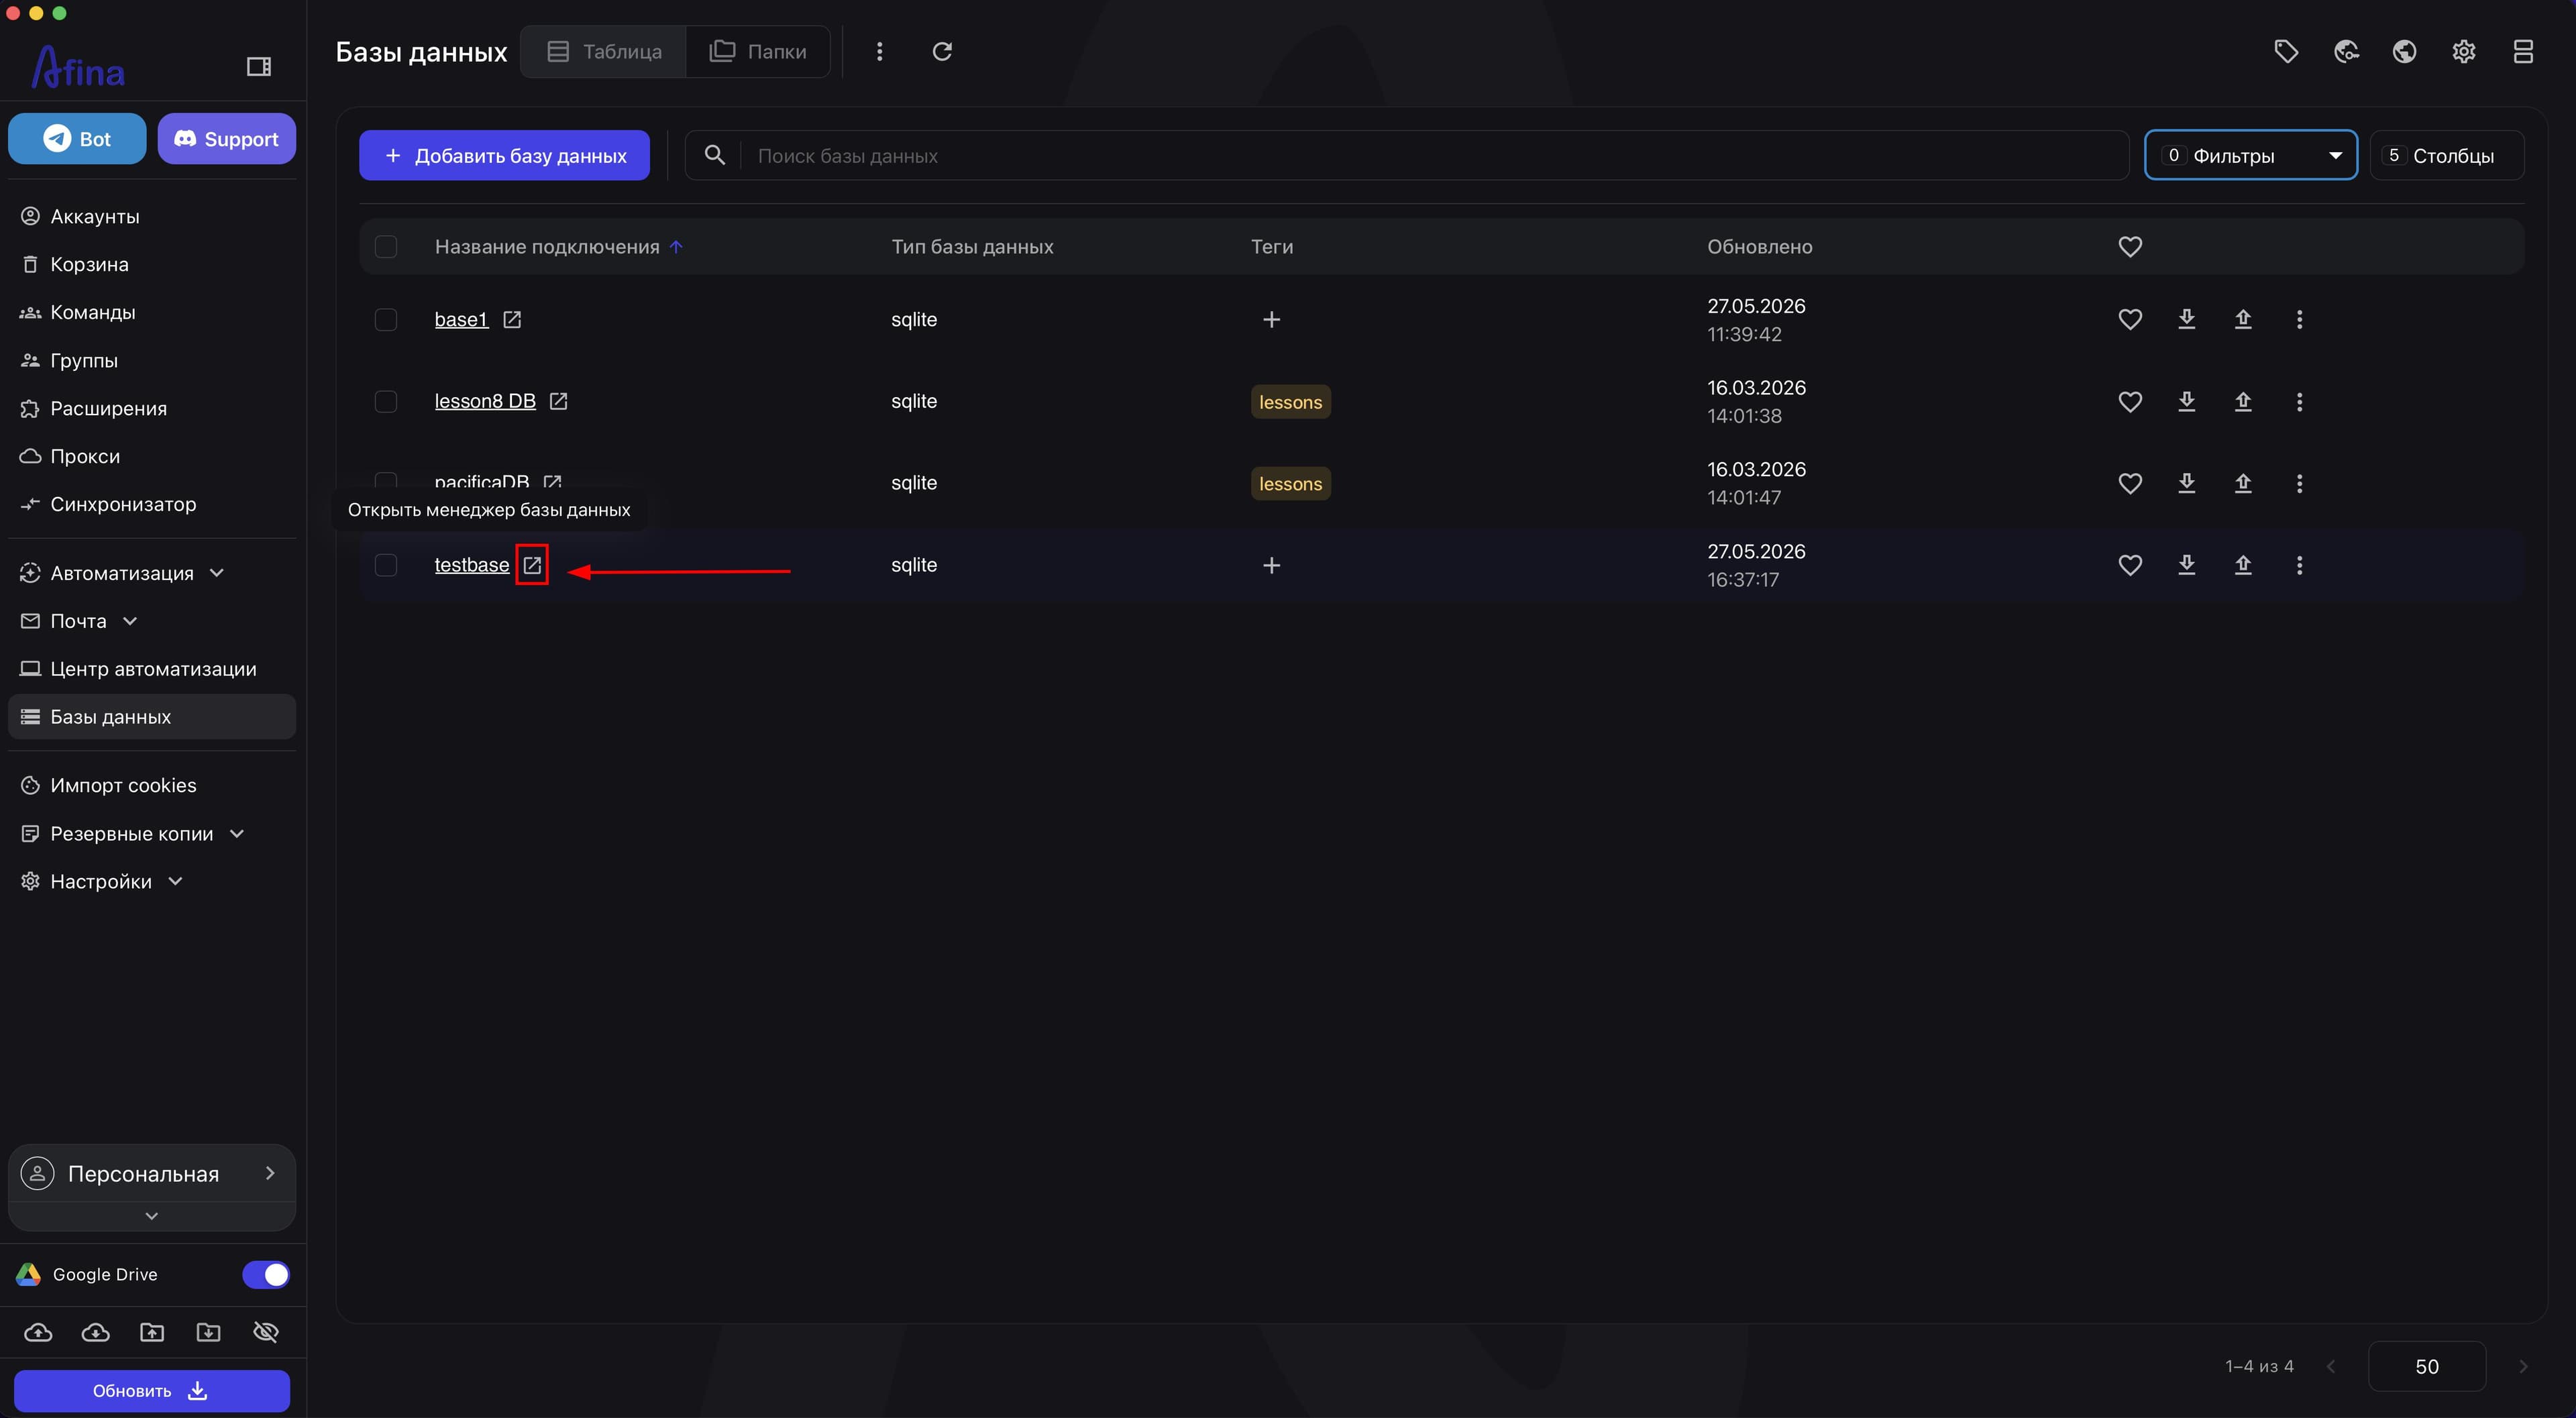Viewport: 2576px width, 1418px height.
Task: Open the tags manager icon in top bar
Action: point(2286,51)
